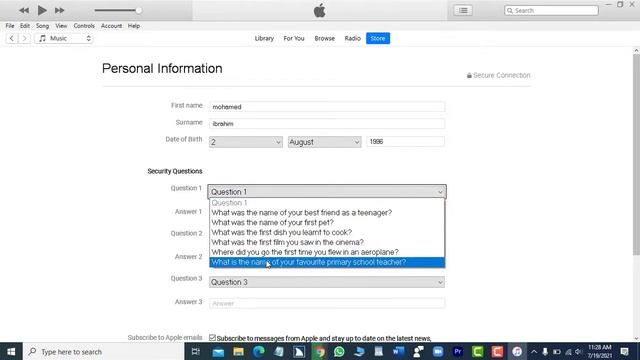The height and width of the screenshot is (360, 640).
Task: Open red Camtasia recorder icon on taskbar
Action: click(497, 351)
